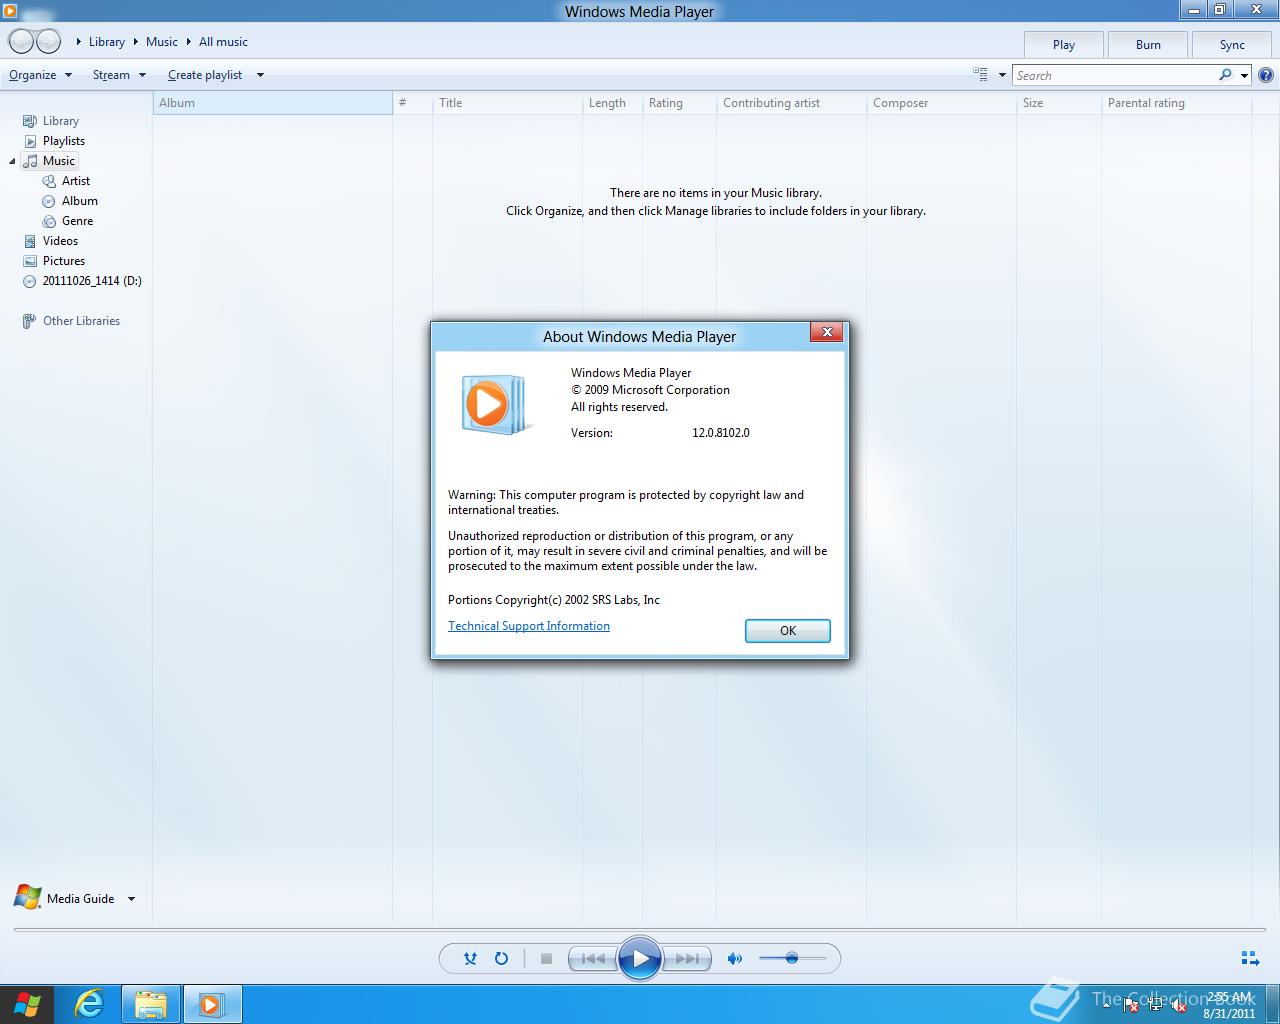Select the Library icon in navigation pane
The image size is (1280, 1024).
pos(30,121)
